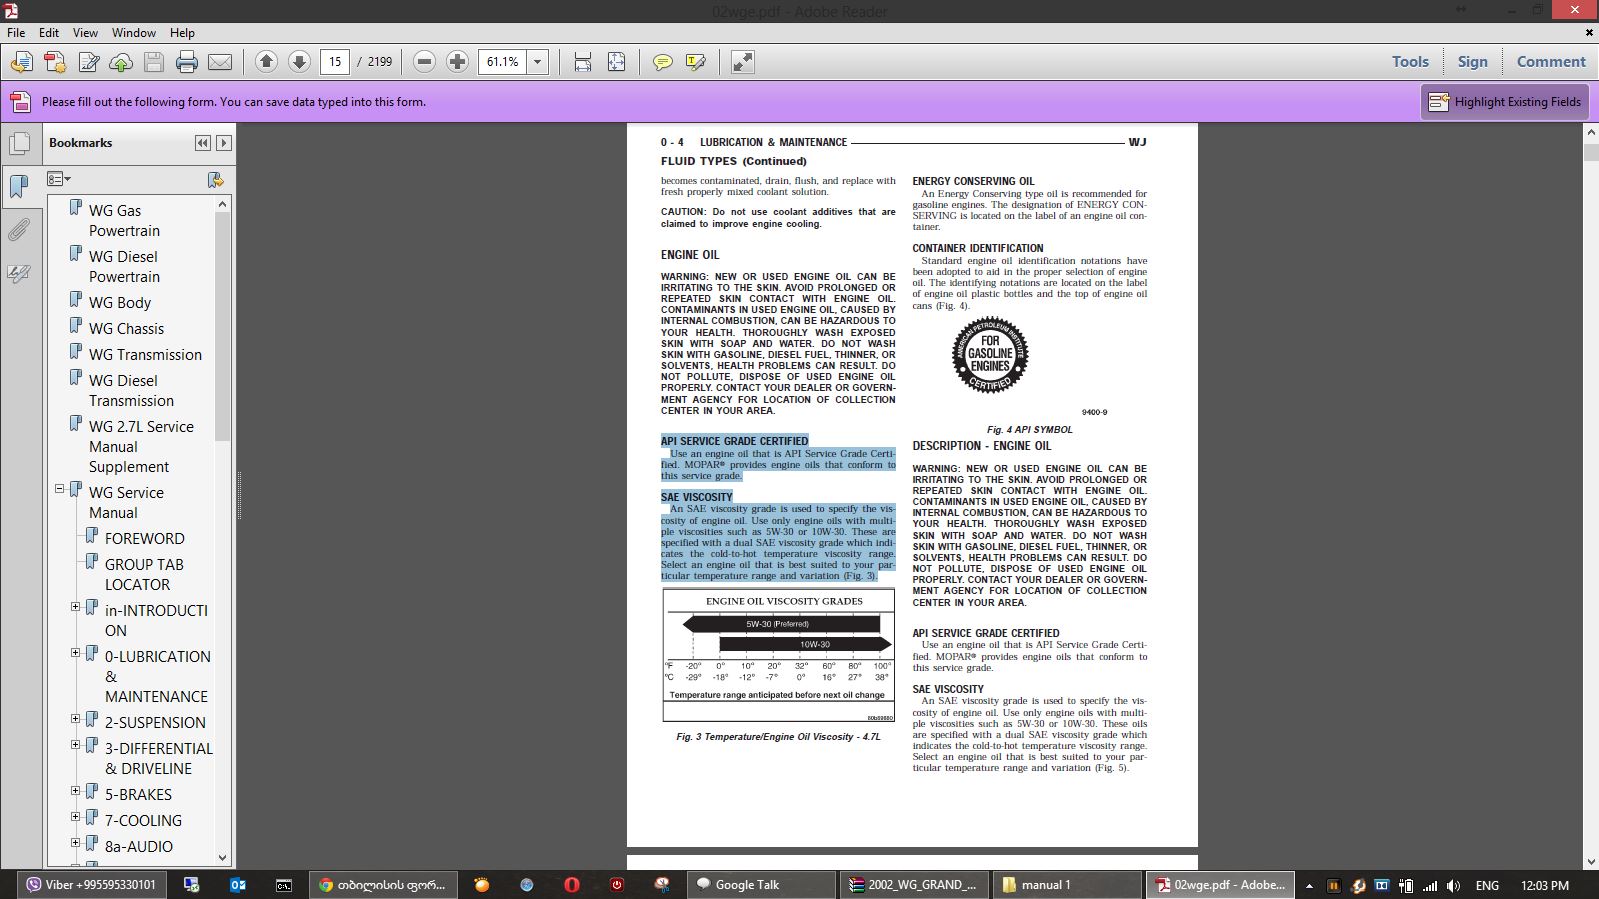Select the Highlight Text tool
The image size is (1599, 899).
pyautogui.click(x=696, y=62)
